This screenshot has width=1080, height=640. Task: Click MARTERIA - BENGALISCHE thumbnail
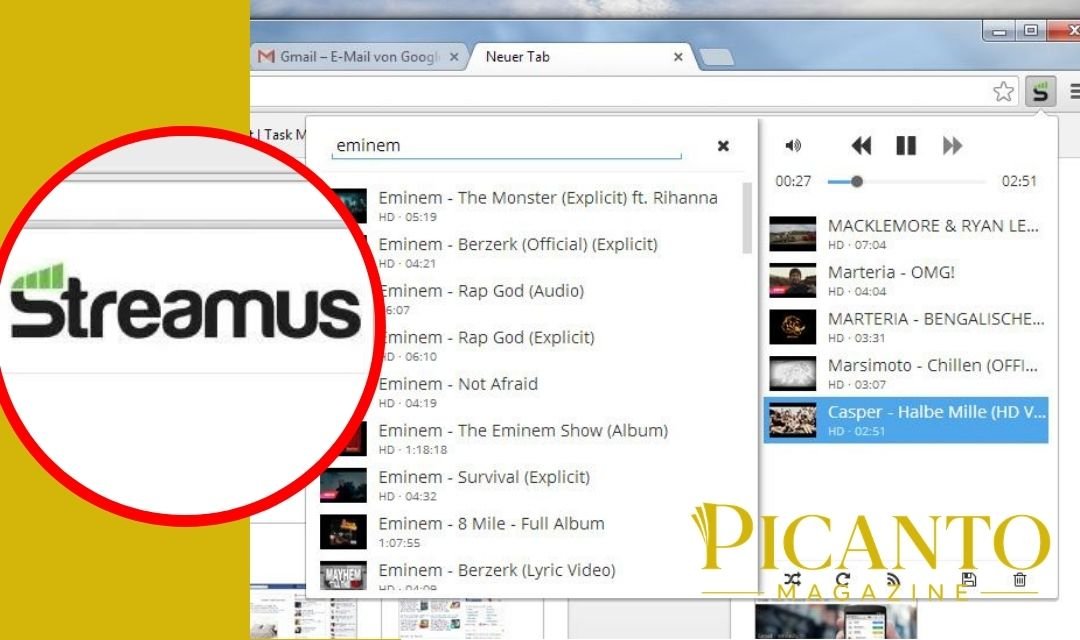coord(793,327)
